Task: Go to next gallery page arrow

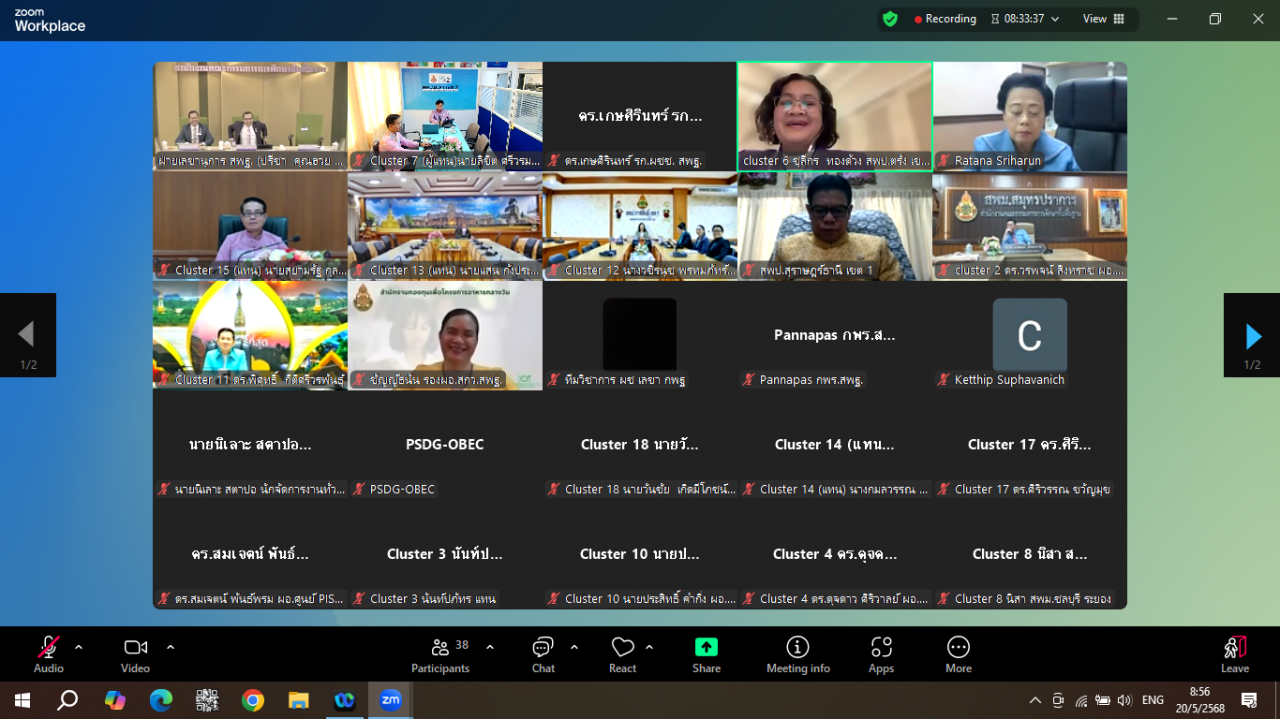Action: click(x=1252, y=335)
